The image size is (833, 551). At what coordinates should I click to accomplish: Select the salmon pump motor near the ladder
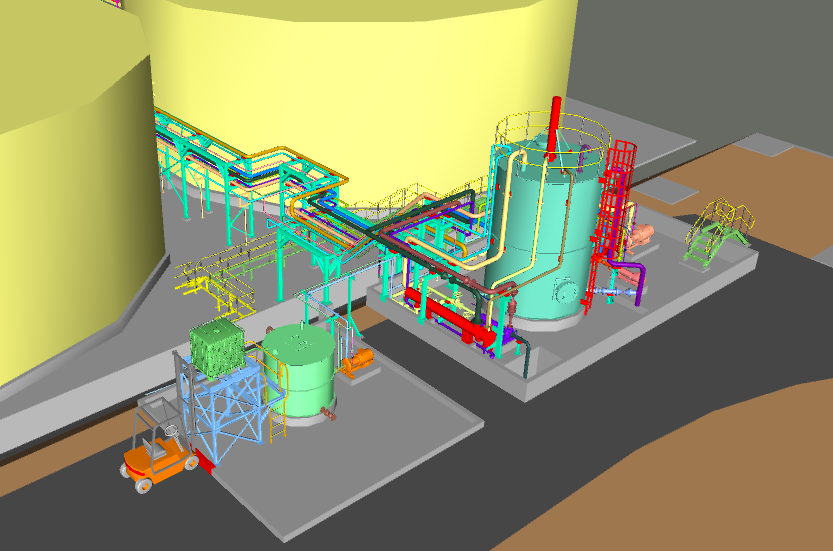[x=640, y=236]
